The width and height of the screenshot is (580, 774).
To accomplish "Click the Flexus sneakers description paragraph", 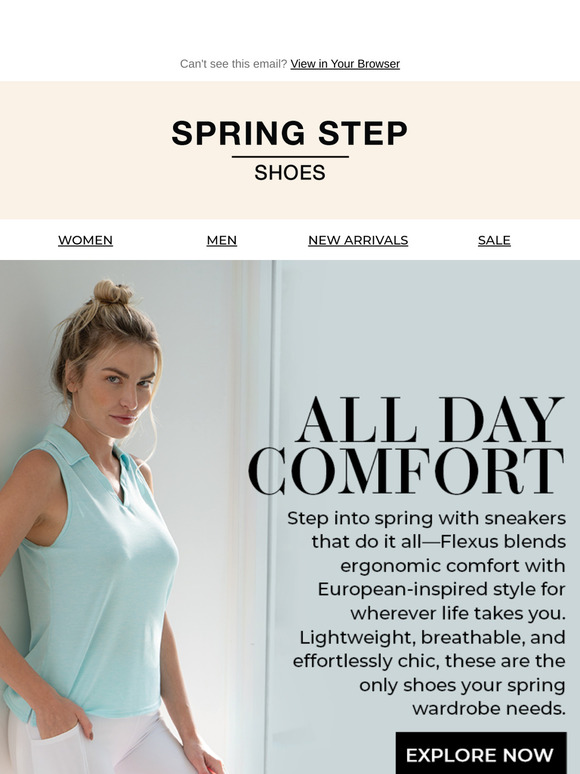I will pyautogui.click(x=427, y=613).
